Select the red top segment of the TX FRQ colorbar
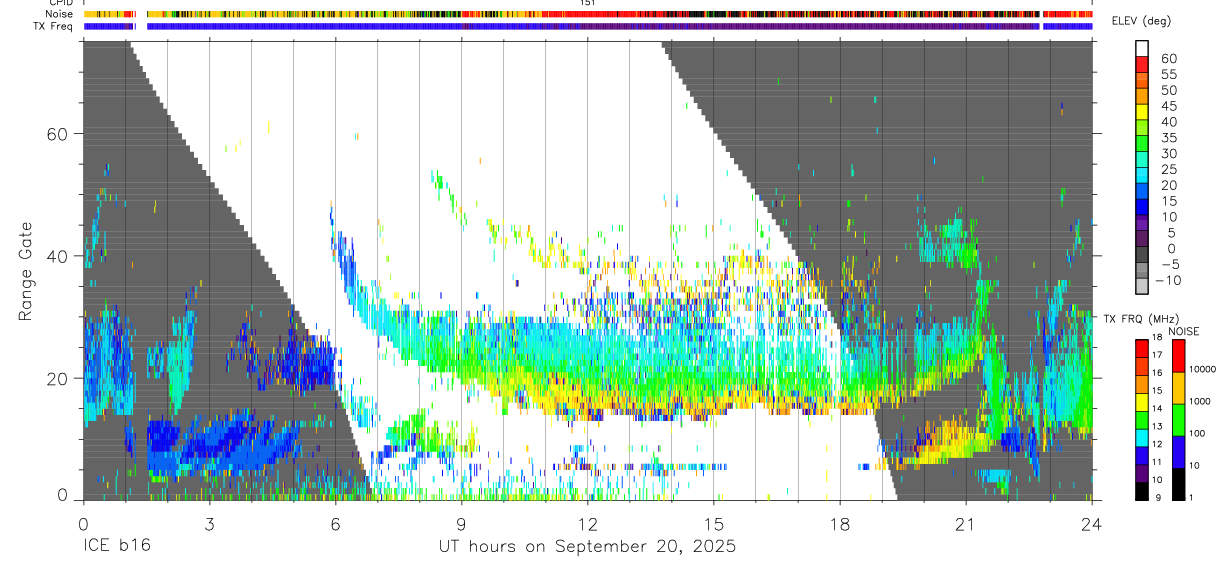Image resolution: width=1228 pixels, height=567 pixels. click(1142, 347)
